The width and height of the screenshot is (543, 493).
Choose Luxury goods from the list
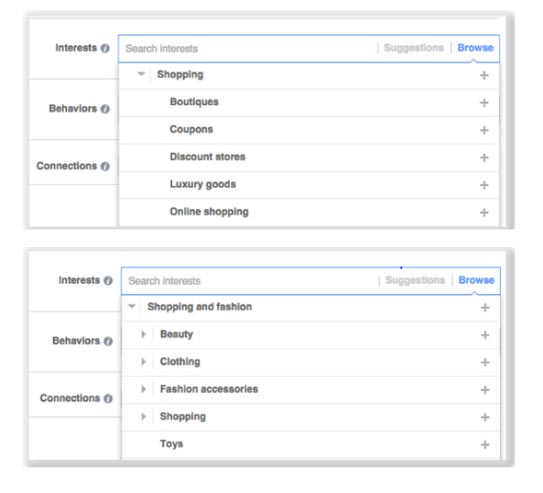click(203, 184)
